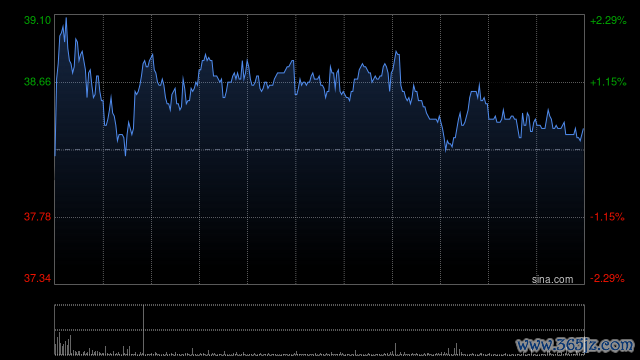Click the intraday price peak near open
Screen dimensions: 640x360
(x=66, y=18)
